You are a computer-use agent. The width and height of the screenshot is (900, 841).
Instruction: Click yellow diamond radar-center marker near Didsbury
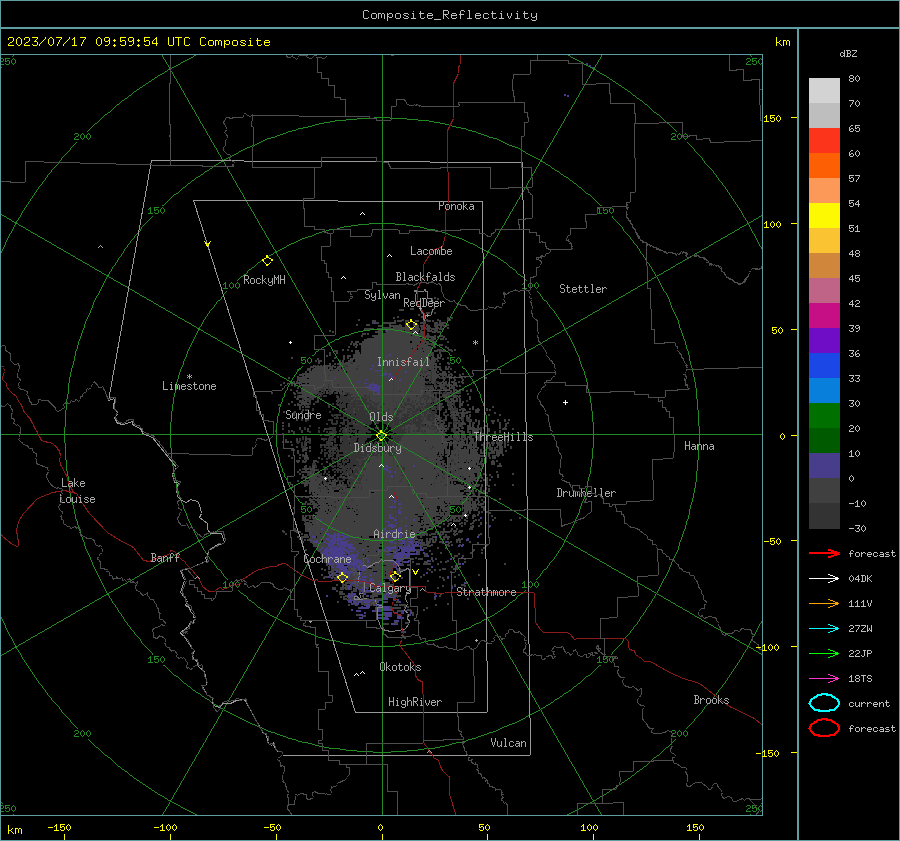point(381,436)
